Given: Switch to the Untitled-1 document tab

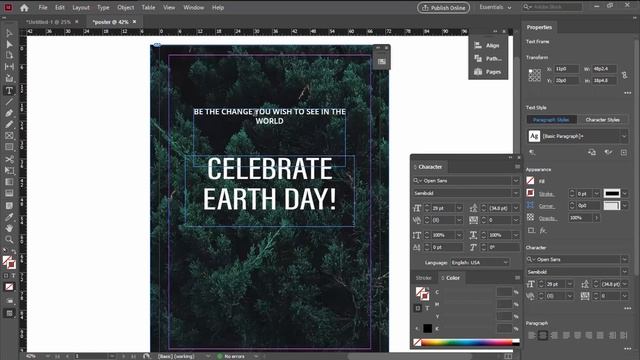Looking at the screenshot, I should click(48, 22).
